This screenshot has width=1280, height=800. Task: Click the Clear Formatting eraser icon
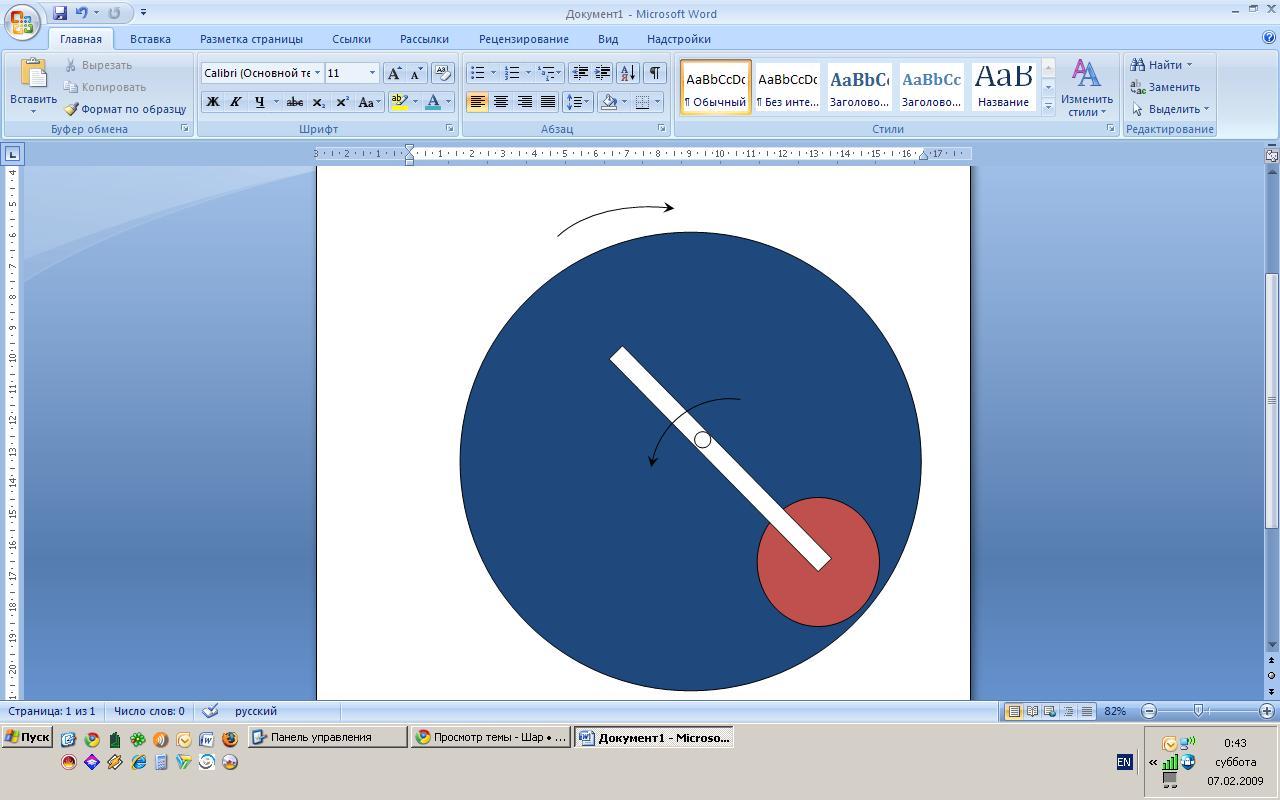[442, 73]
